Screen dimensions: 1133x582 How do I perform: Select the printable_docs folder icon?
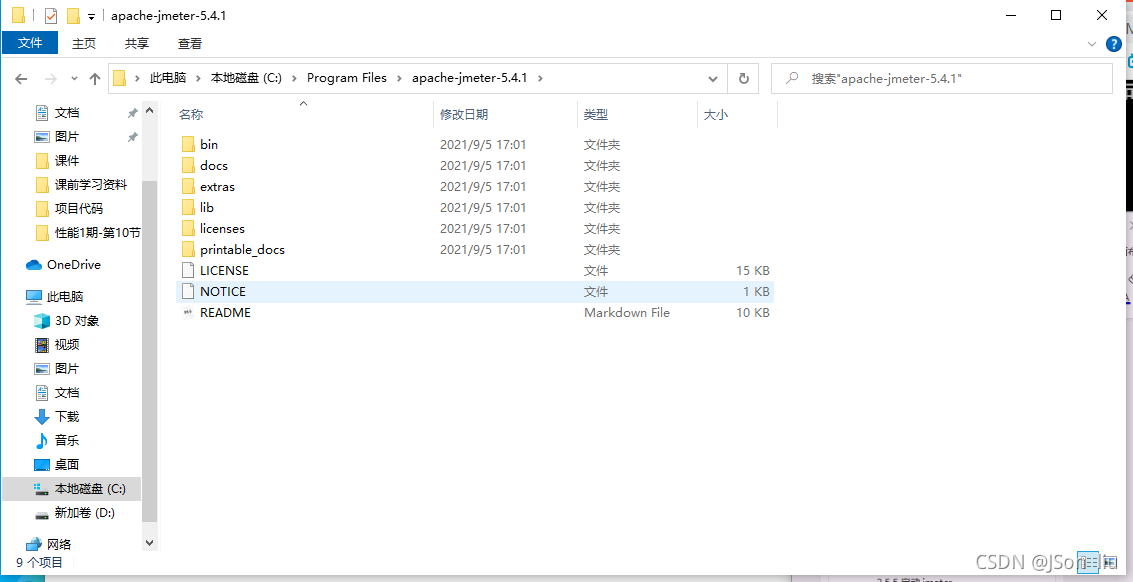(x=188, y=249)
